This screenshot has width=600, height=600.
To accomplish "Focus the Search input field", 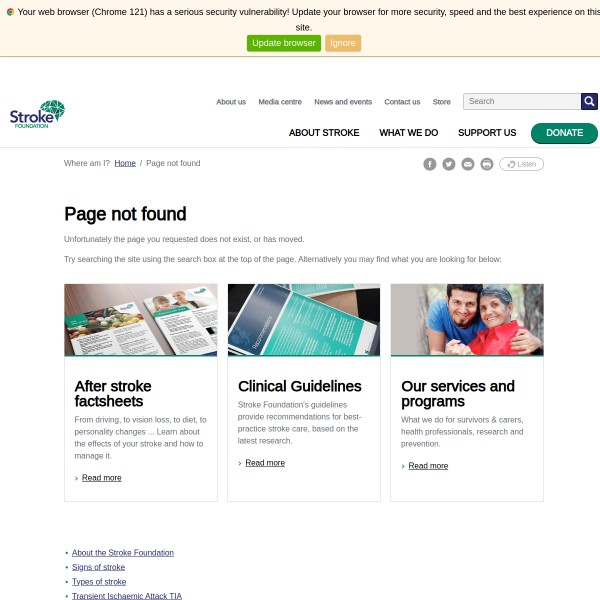I will tap(522, 101).
